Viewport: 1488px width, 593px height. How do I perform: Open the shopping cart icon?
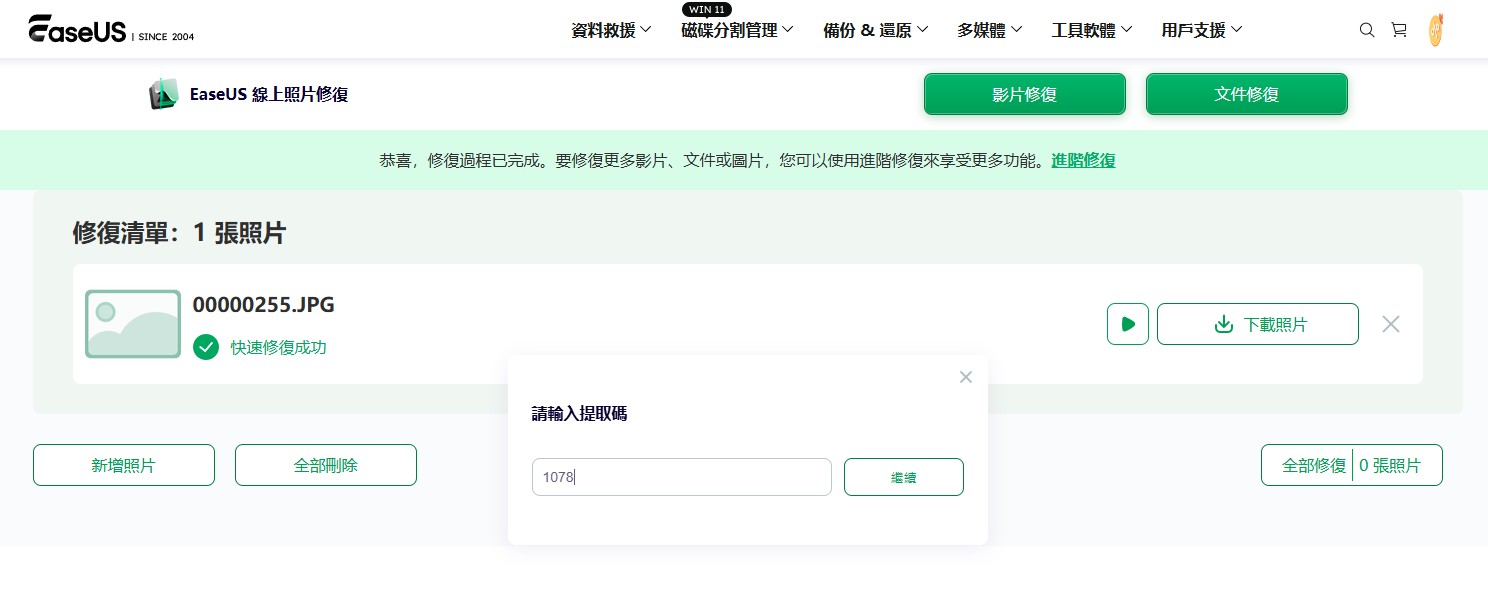click(x=1399, y=30)
